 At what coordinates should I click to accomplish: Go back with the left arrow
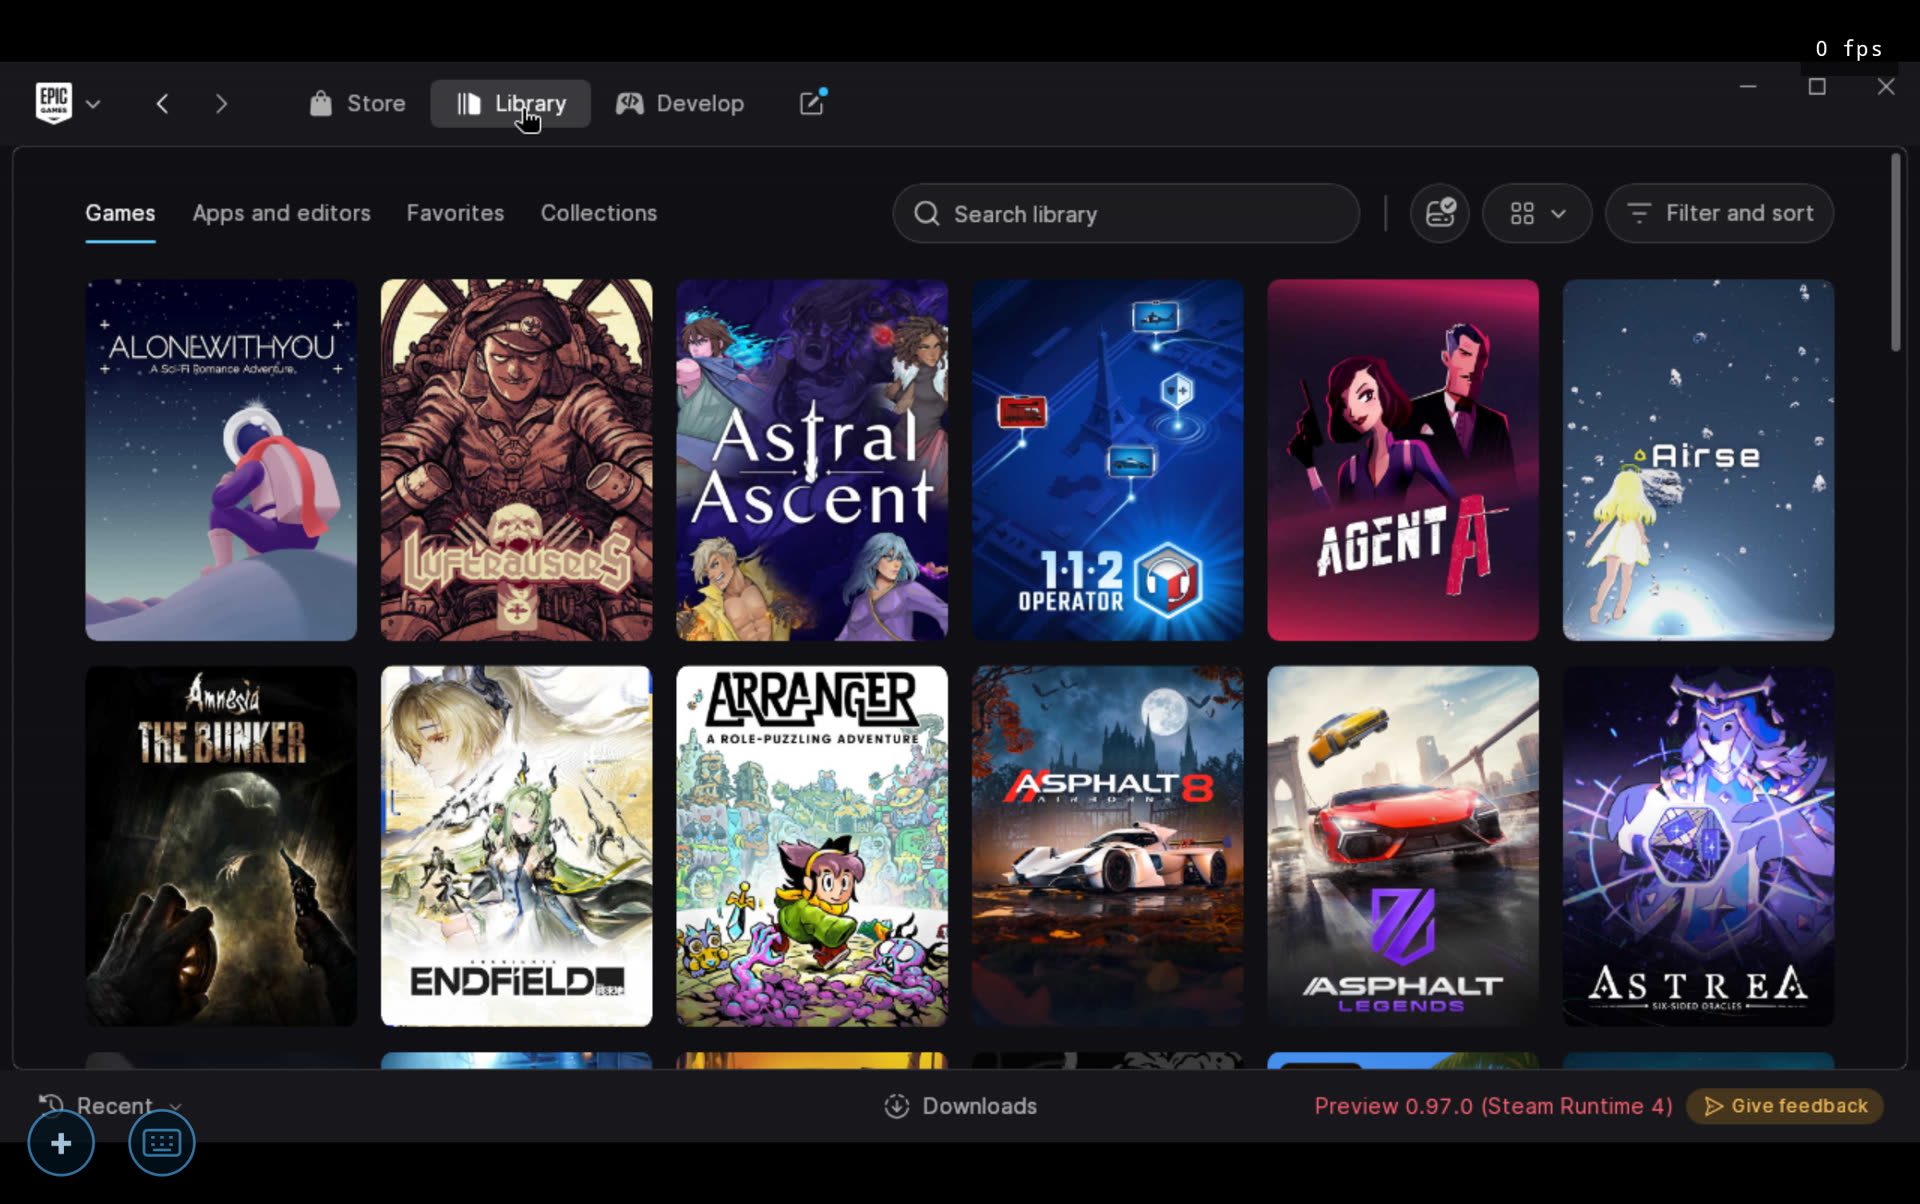click(x=162, y=104)
